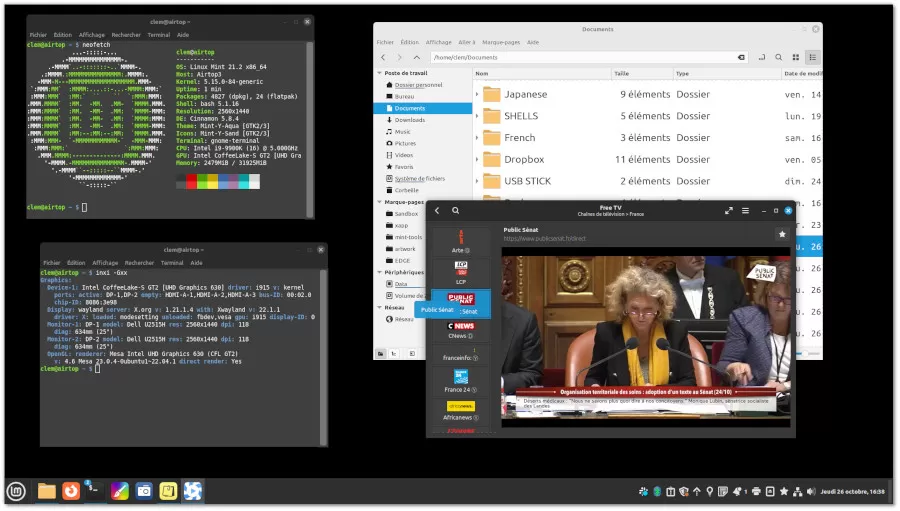Expand the Dropbox folder tree arrow
This screenshot has width=900, height=511.
[477, 159]
